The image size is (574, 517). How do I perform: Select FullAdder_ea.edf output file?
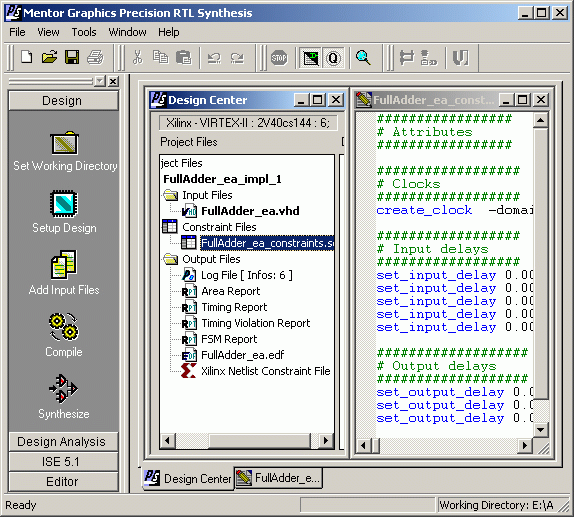243,355
